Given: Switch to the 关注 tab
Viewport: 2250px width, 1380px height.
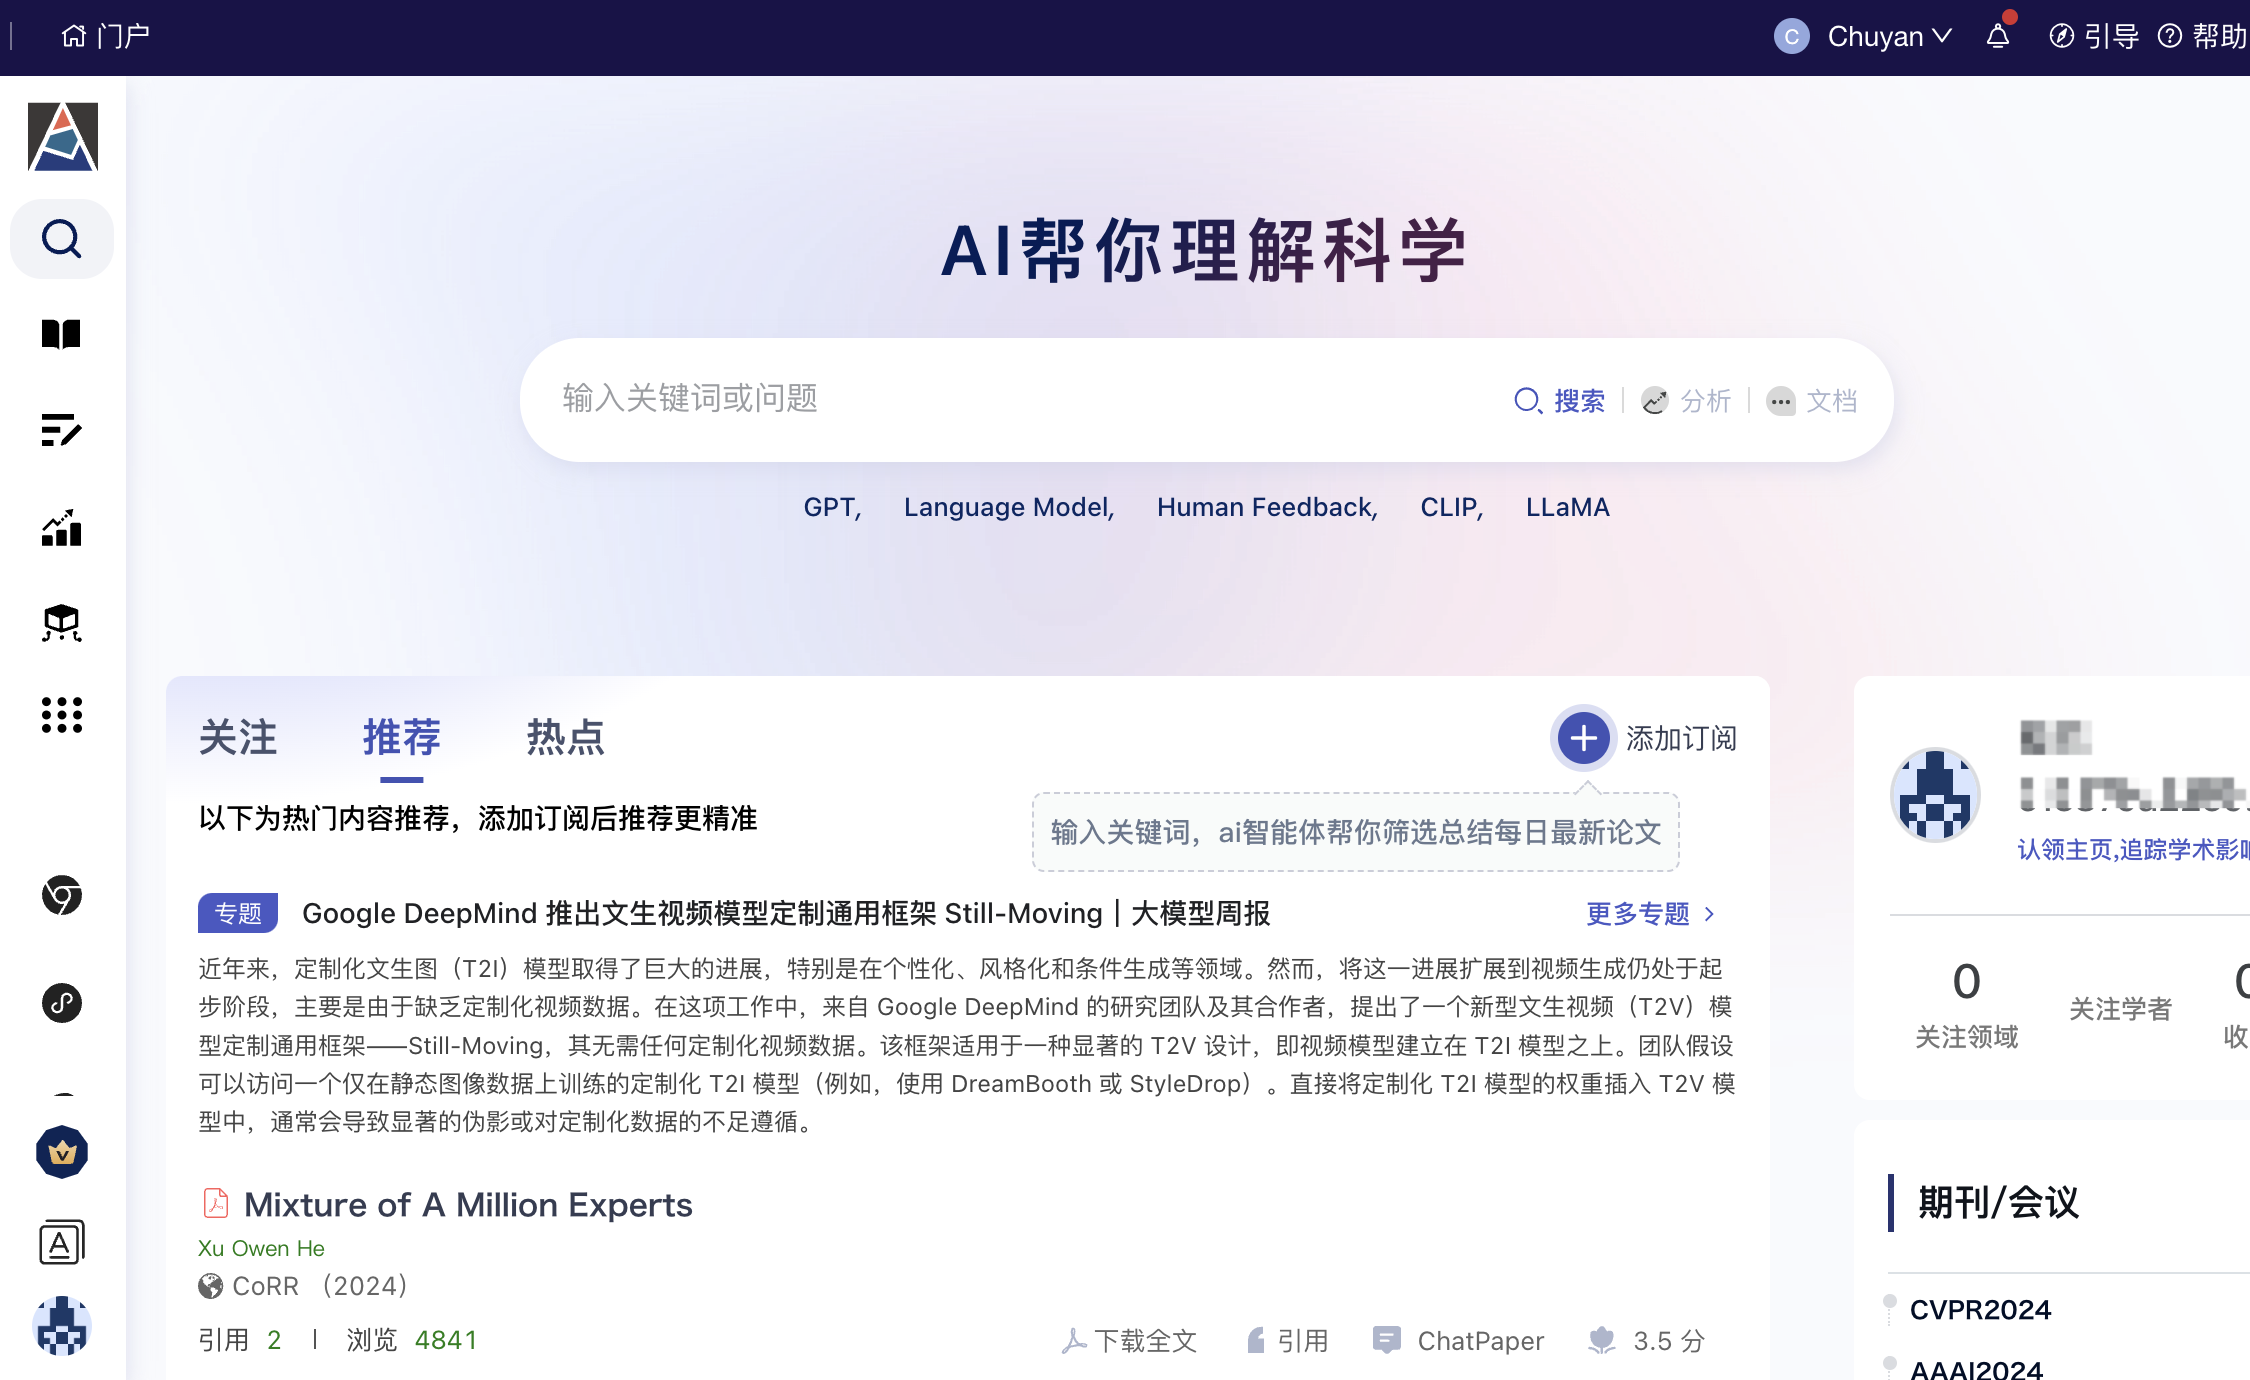Looking at the screenshot, I should click(238, 738).
